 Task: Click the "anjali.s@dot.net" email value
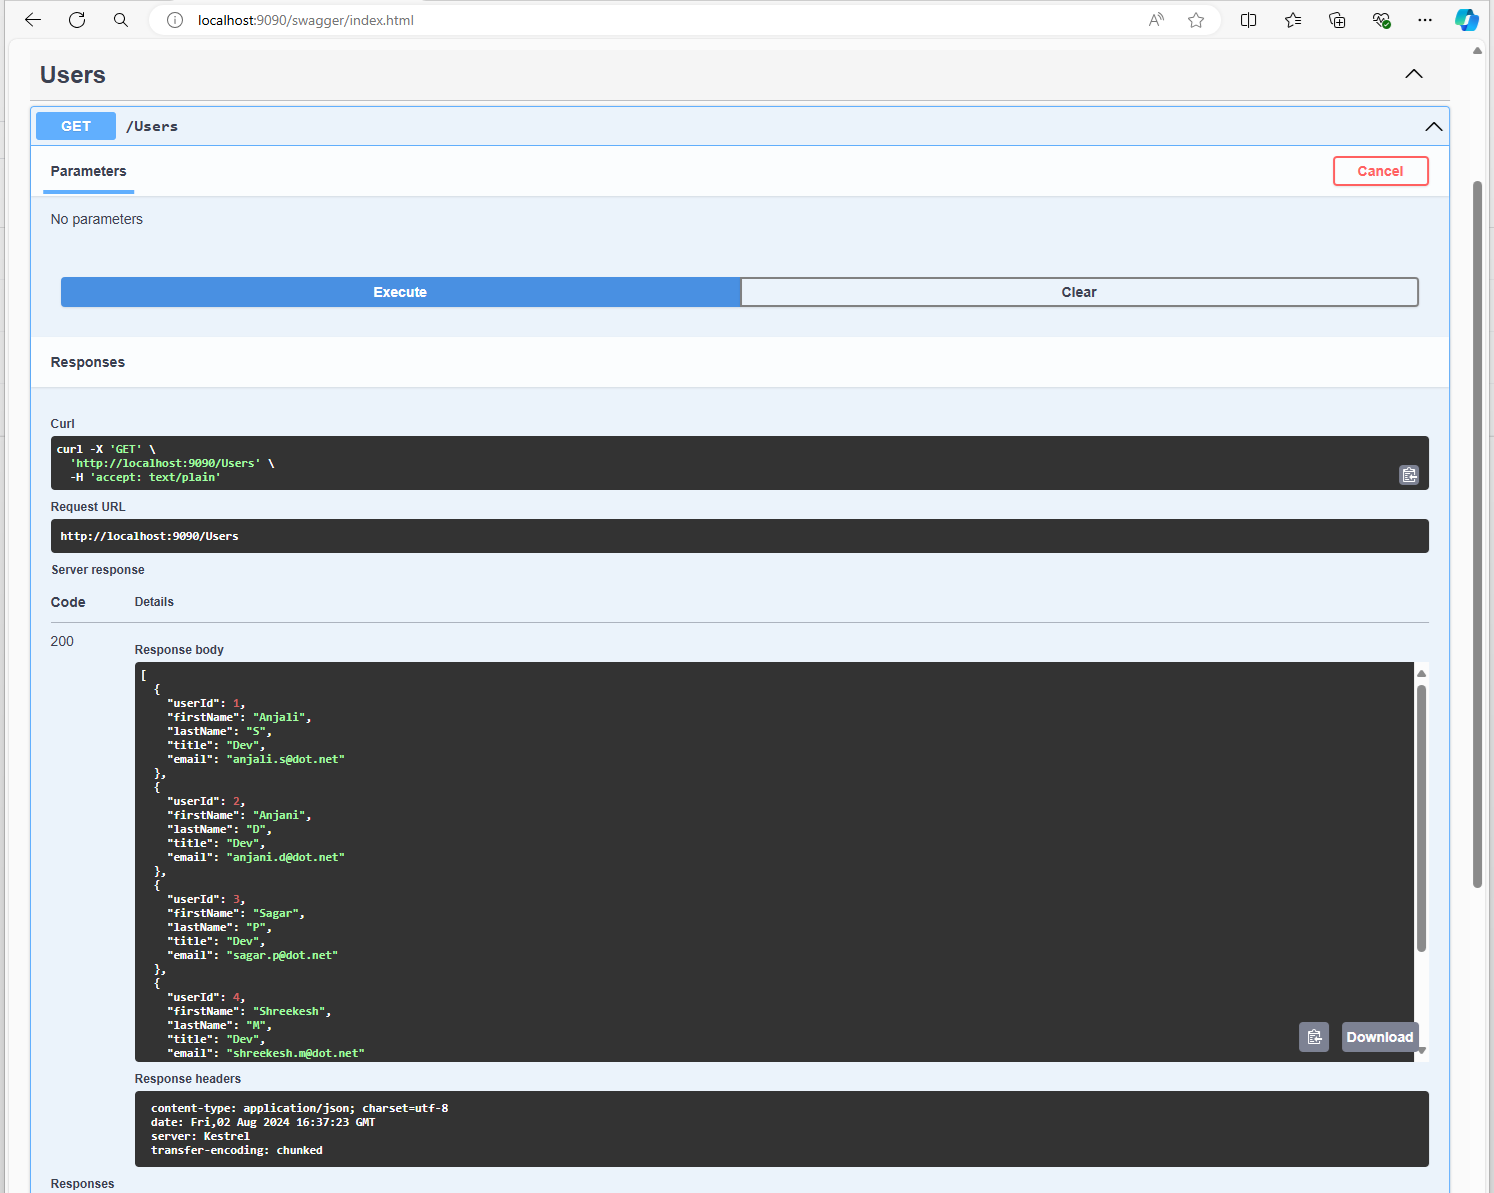[285, 759]
